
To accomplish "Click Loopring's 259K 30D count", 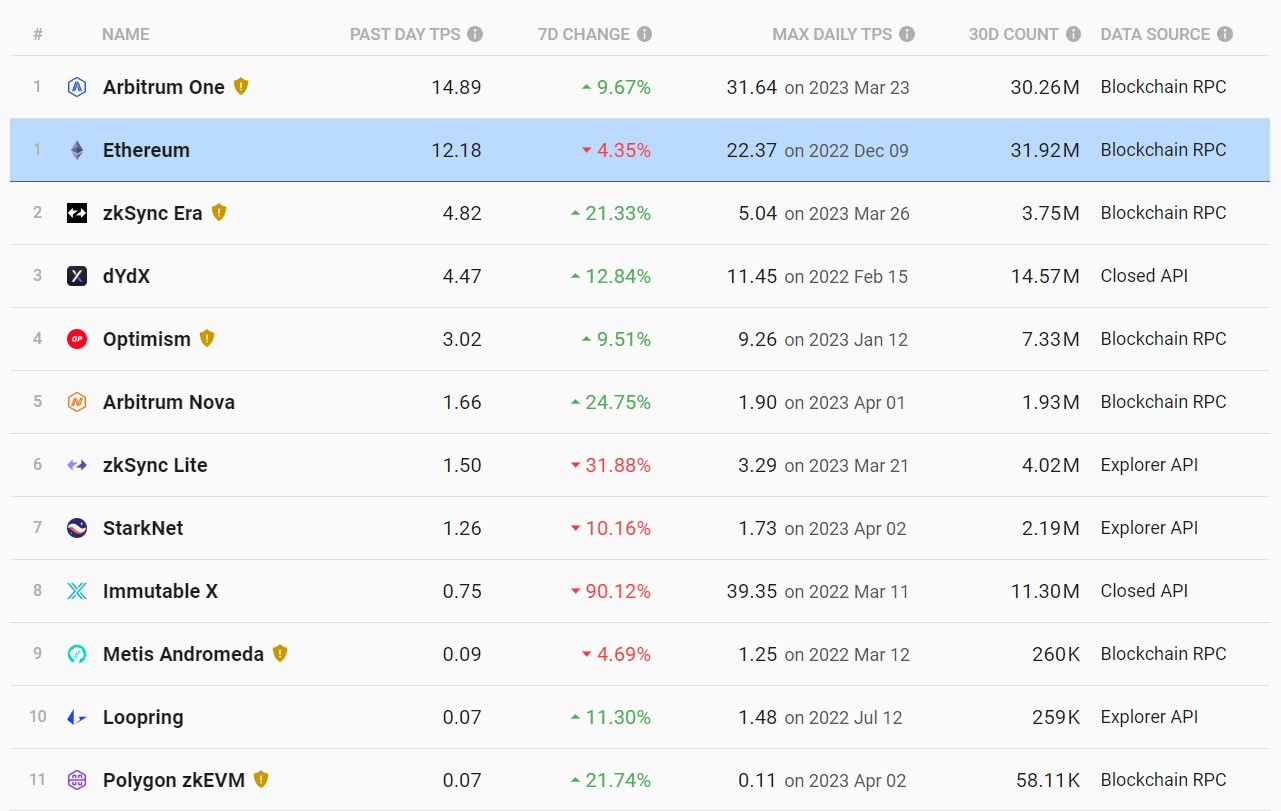I will click(x=1056, y=717).
